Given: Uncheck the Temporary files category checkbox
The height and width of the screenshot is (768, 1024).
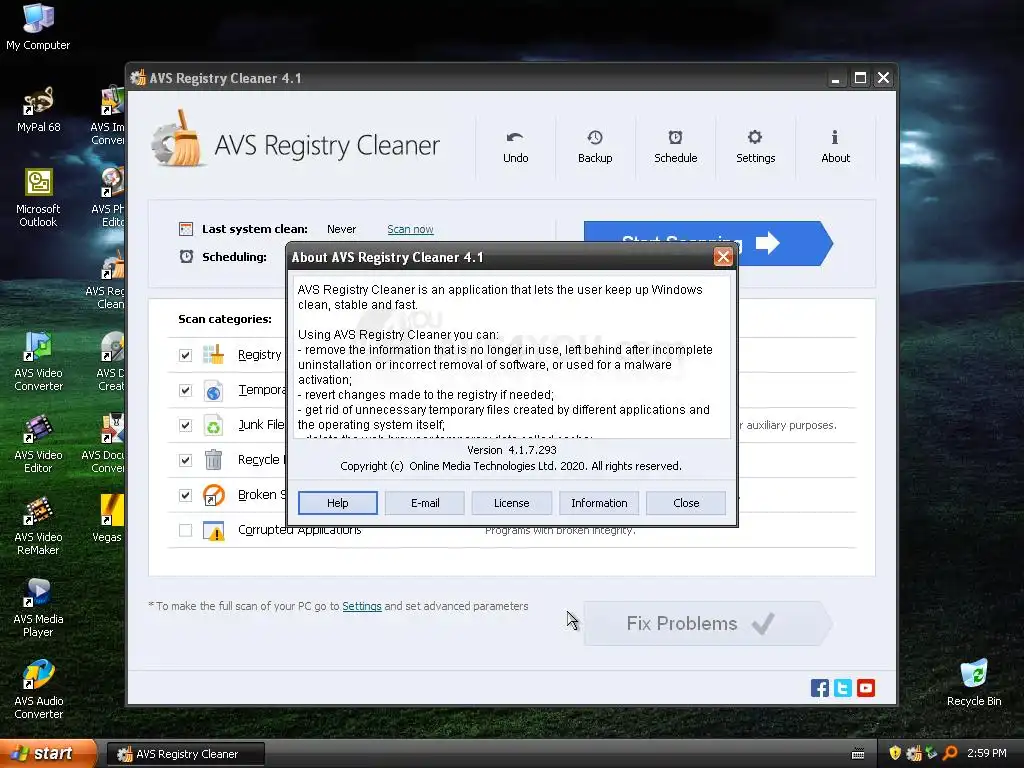Looking at the screenshot, I should point(185,391).
